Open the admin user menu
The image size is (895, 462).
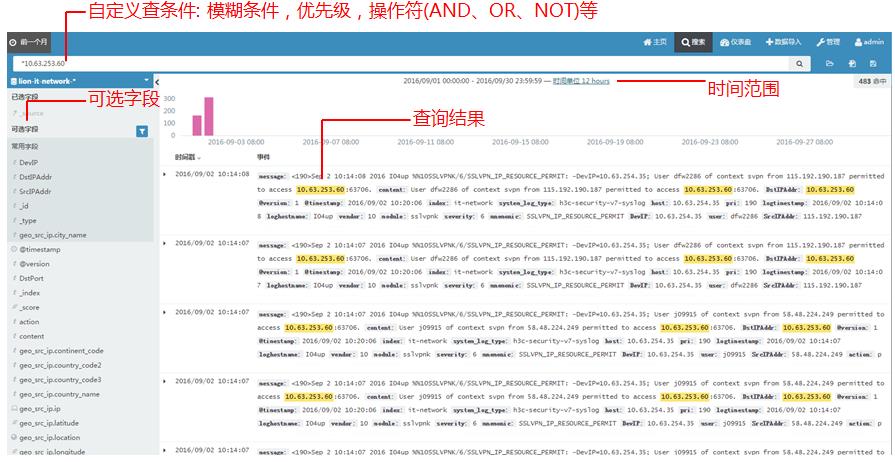[x=868, y=43]
